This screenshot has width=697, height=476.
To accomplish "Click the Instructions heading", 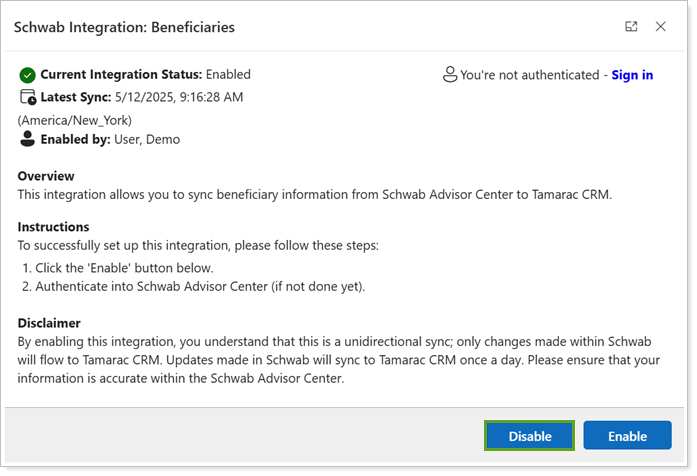I will coord(53,227).
